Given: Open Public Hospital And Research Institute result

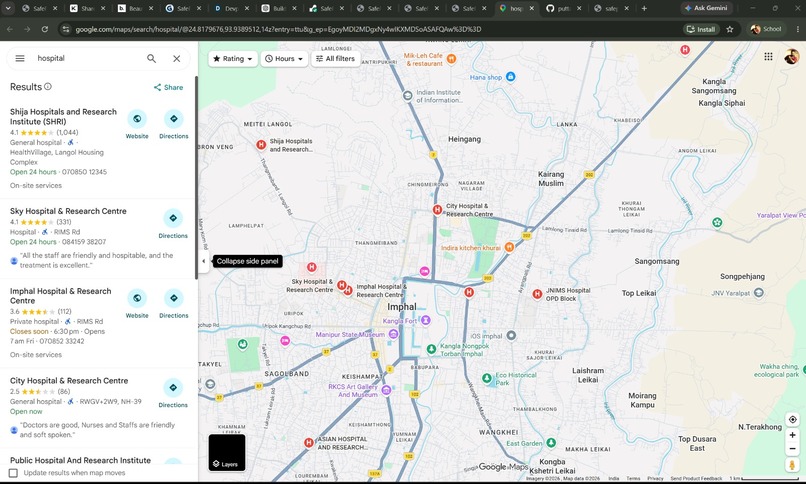Looking at the screenshot, I should 80,460.
